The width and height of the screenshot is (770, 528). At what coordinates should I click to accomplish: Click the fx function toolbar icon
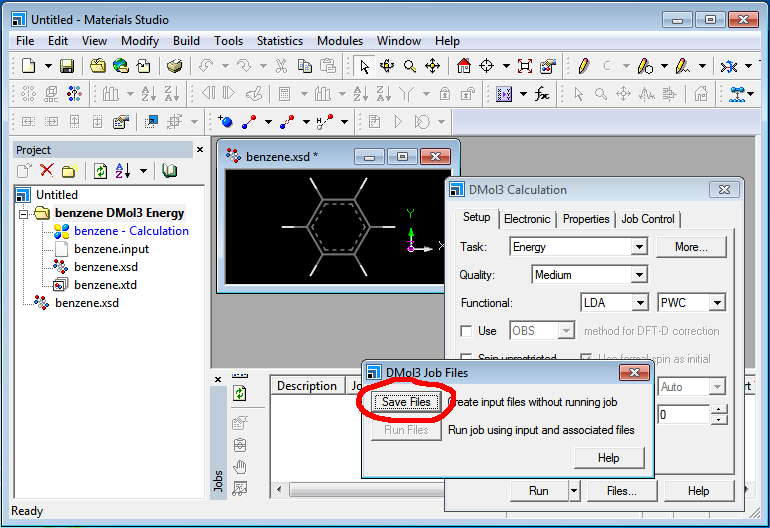(x=542, y=93)
